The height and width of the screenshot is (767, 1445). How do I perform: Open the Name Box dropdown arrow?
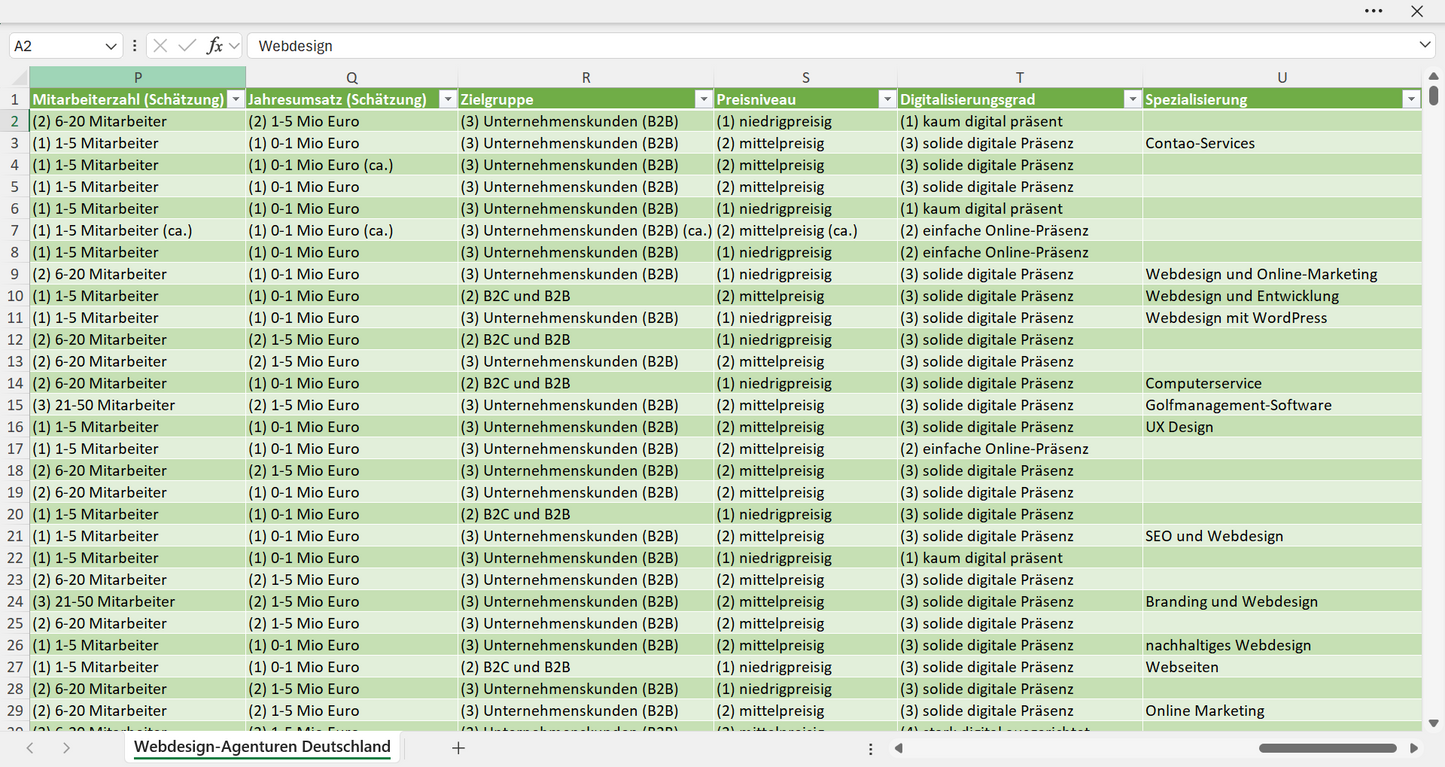[110, 46]
